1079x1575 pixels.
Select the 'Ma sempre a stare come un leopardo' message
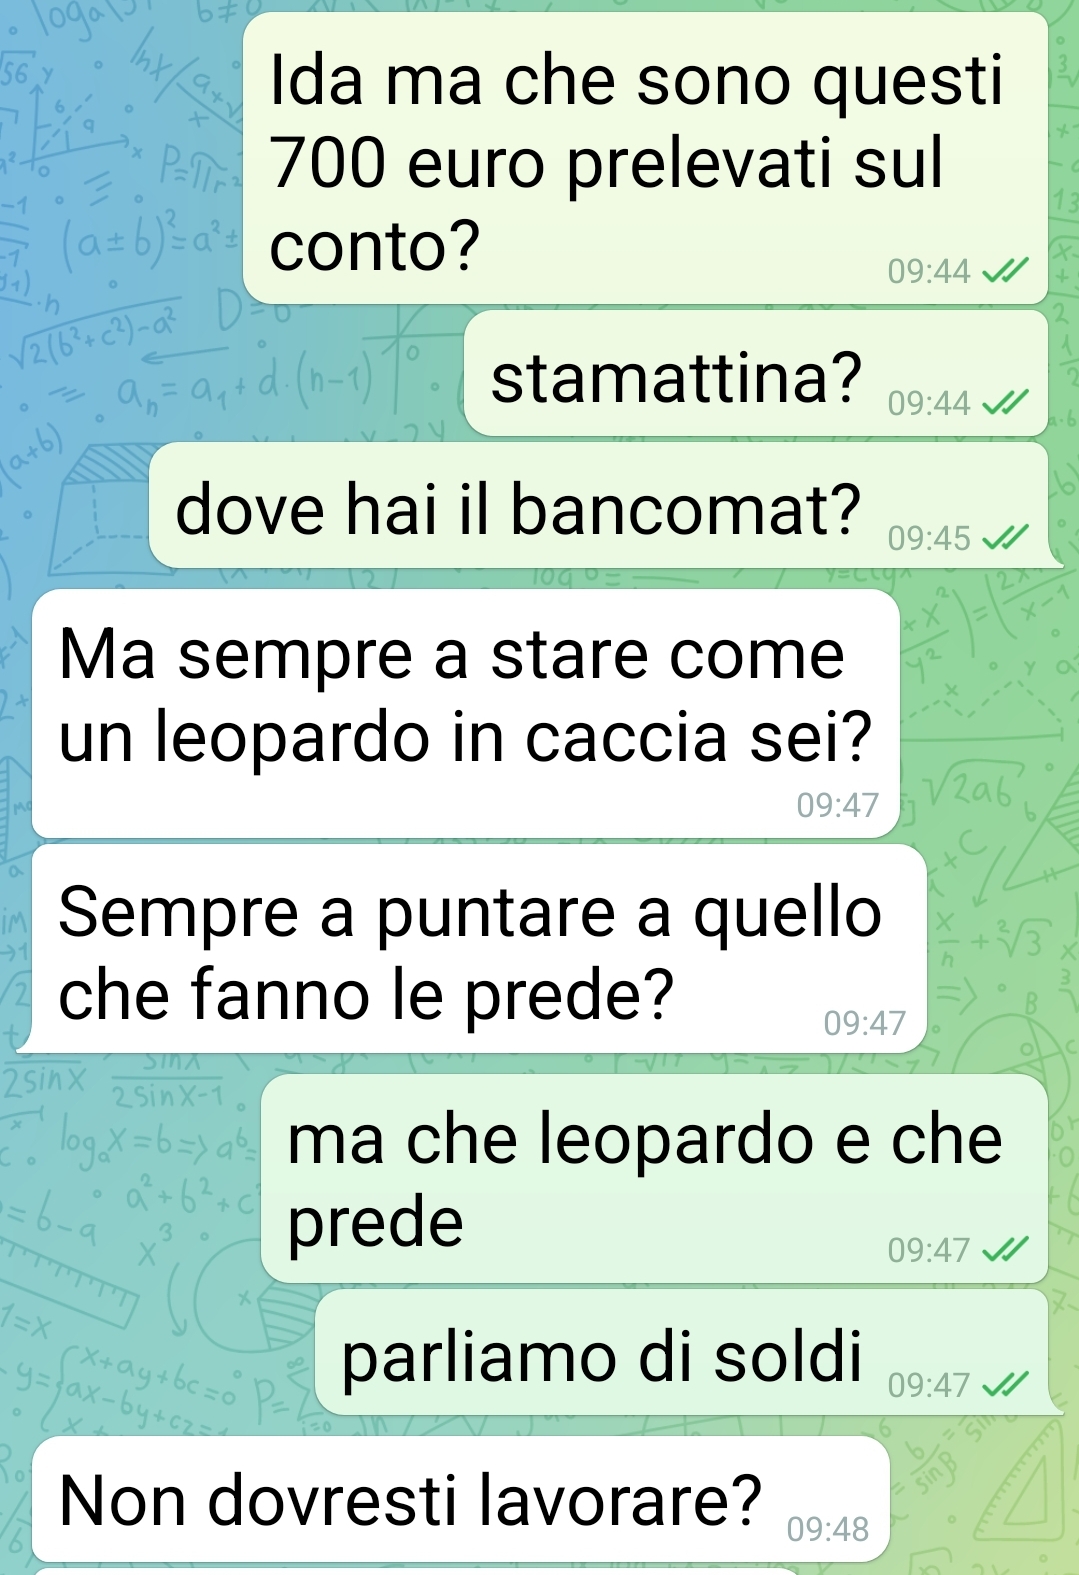click(x=466, y=714)
